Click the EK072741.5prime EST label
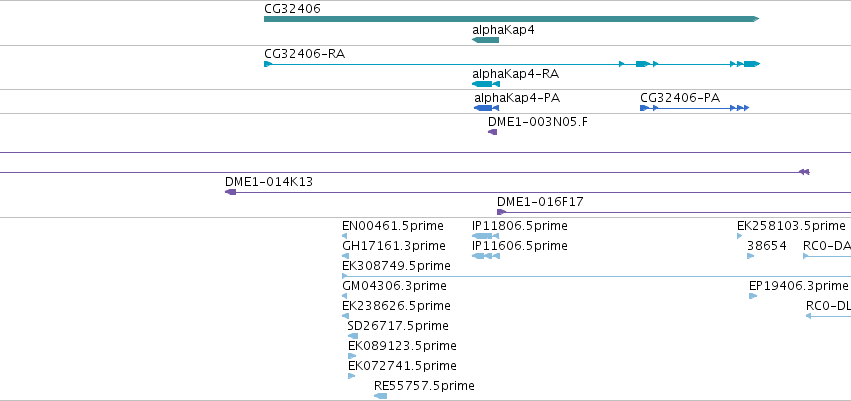 tap(402, 366)
